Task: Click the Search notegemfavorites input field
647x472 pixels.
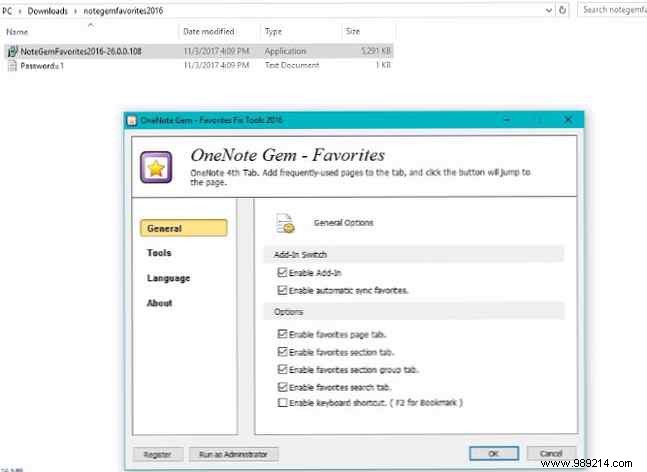Action: tap(612, 10)
